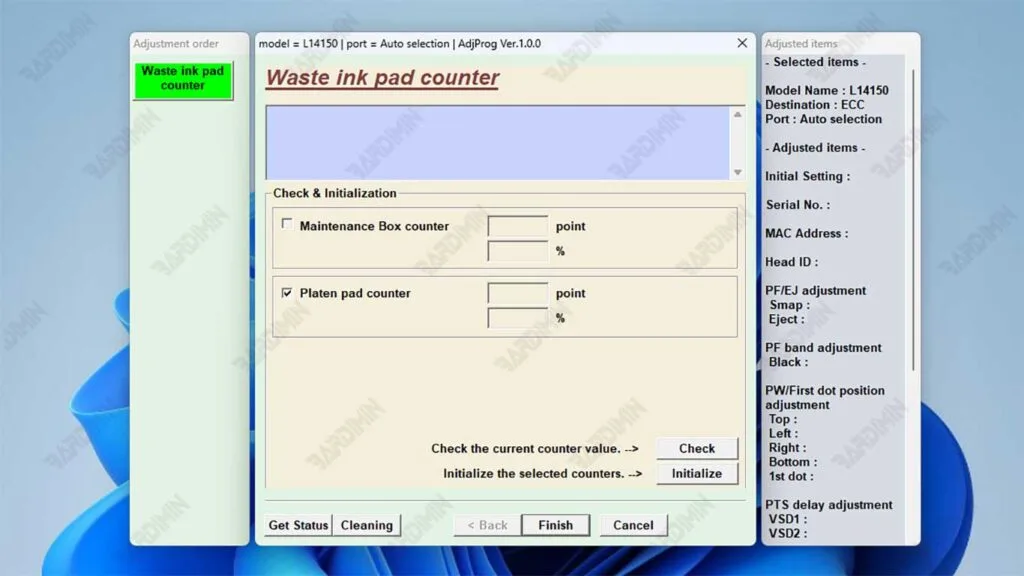Click 'Check the current counter value' text
This screenshot has height=576, width=1024.
[526, 449]
